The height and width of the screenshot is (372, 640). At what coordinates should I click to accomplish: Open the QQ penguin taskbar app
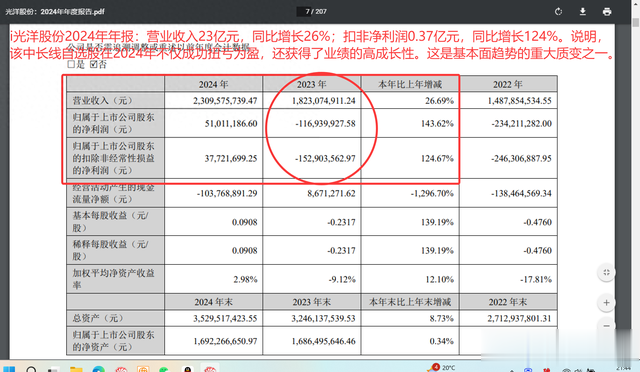coord(187,369)
